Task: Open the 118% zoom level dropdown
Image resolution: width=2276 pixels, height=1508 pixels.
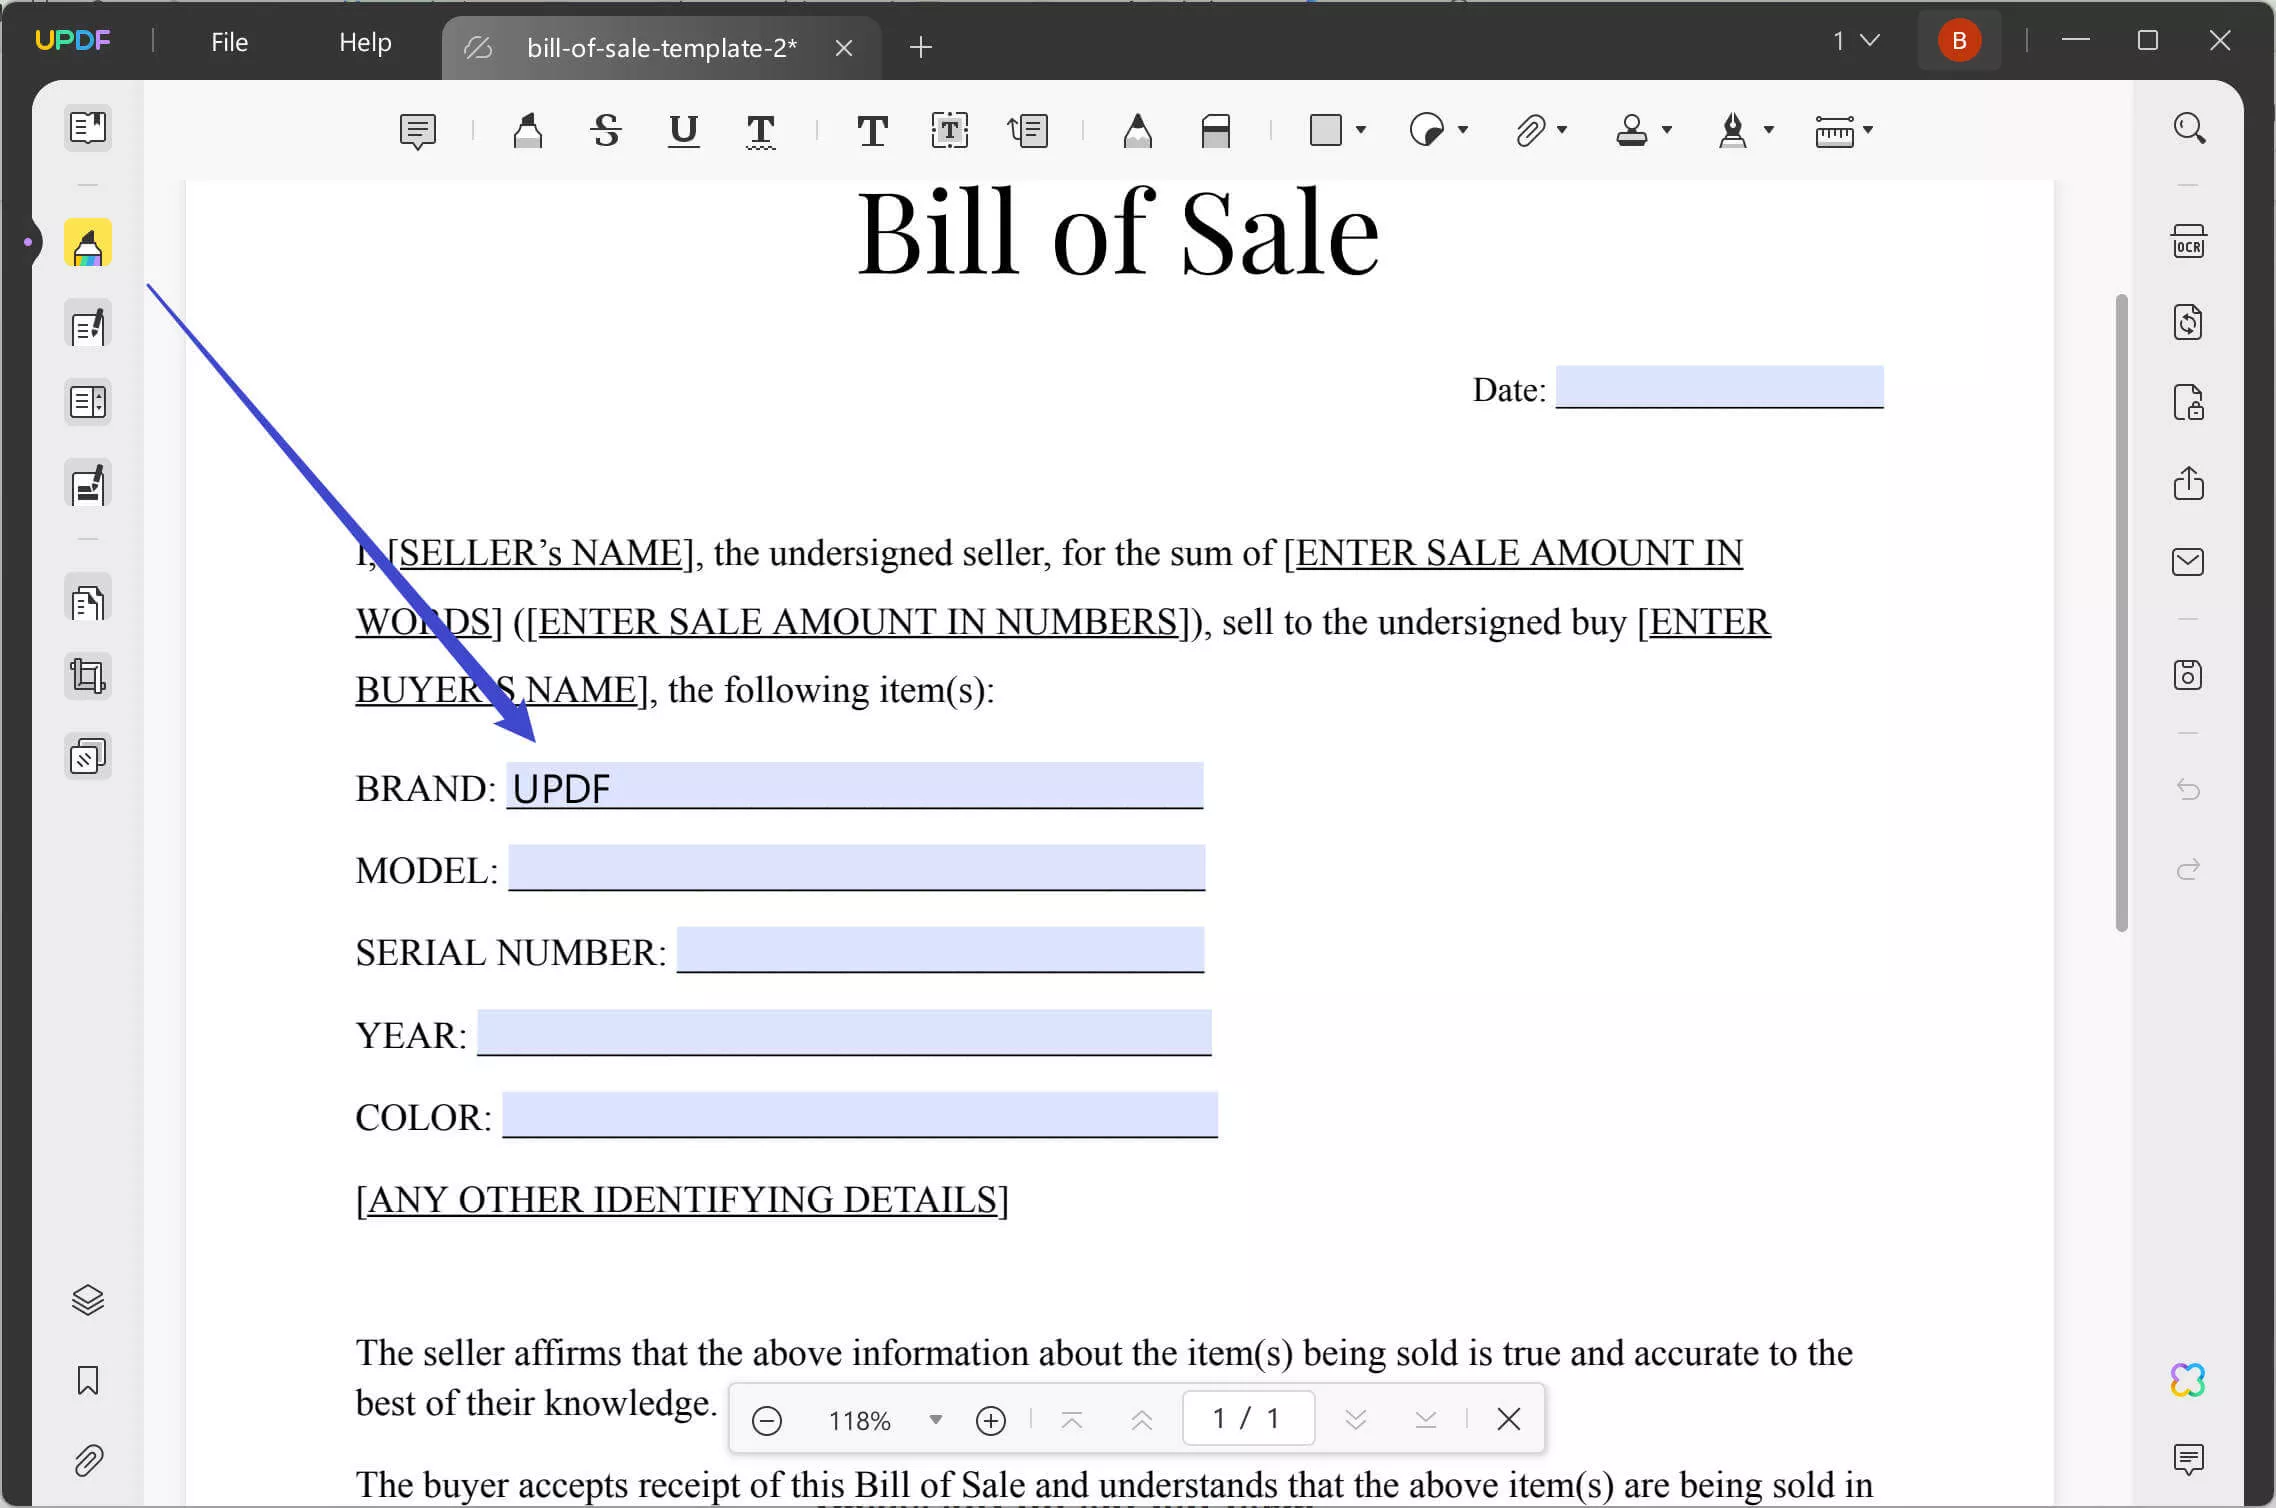Action: click(x=935, y=1419)
